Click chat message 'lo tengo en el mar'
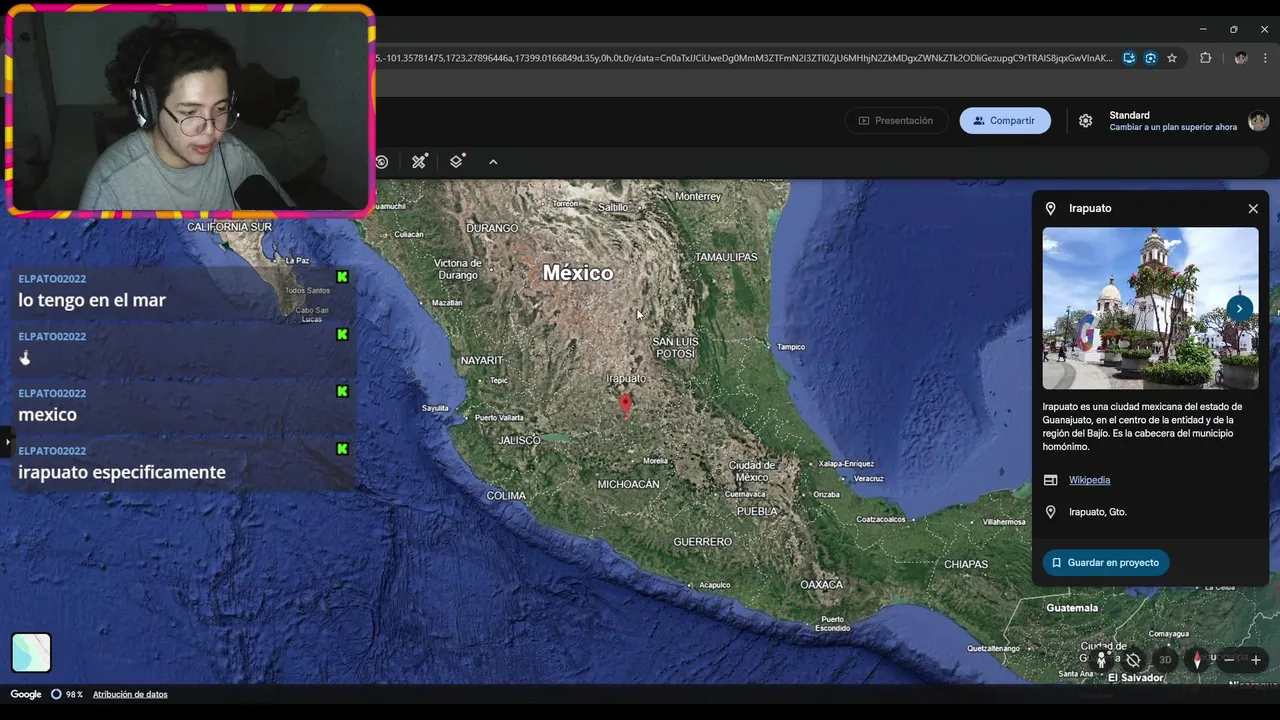 tap(92, 300)
